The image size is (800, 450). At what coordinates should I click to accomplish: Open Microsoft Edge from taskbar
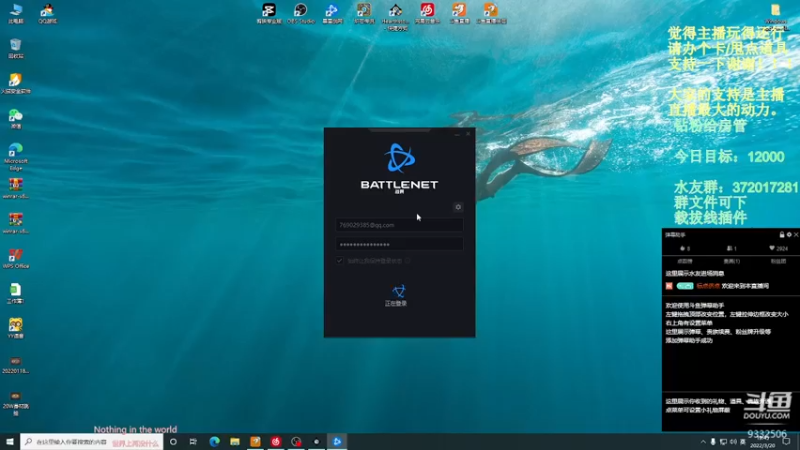(214, 442)
